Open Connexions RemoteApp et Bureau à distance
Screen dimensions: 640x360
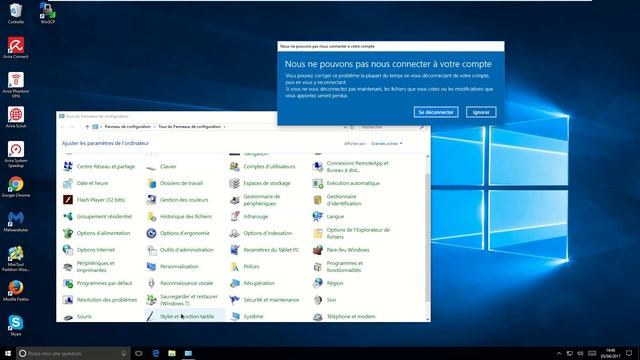(x=351, y=167)
